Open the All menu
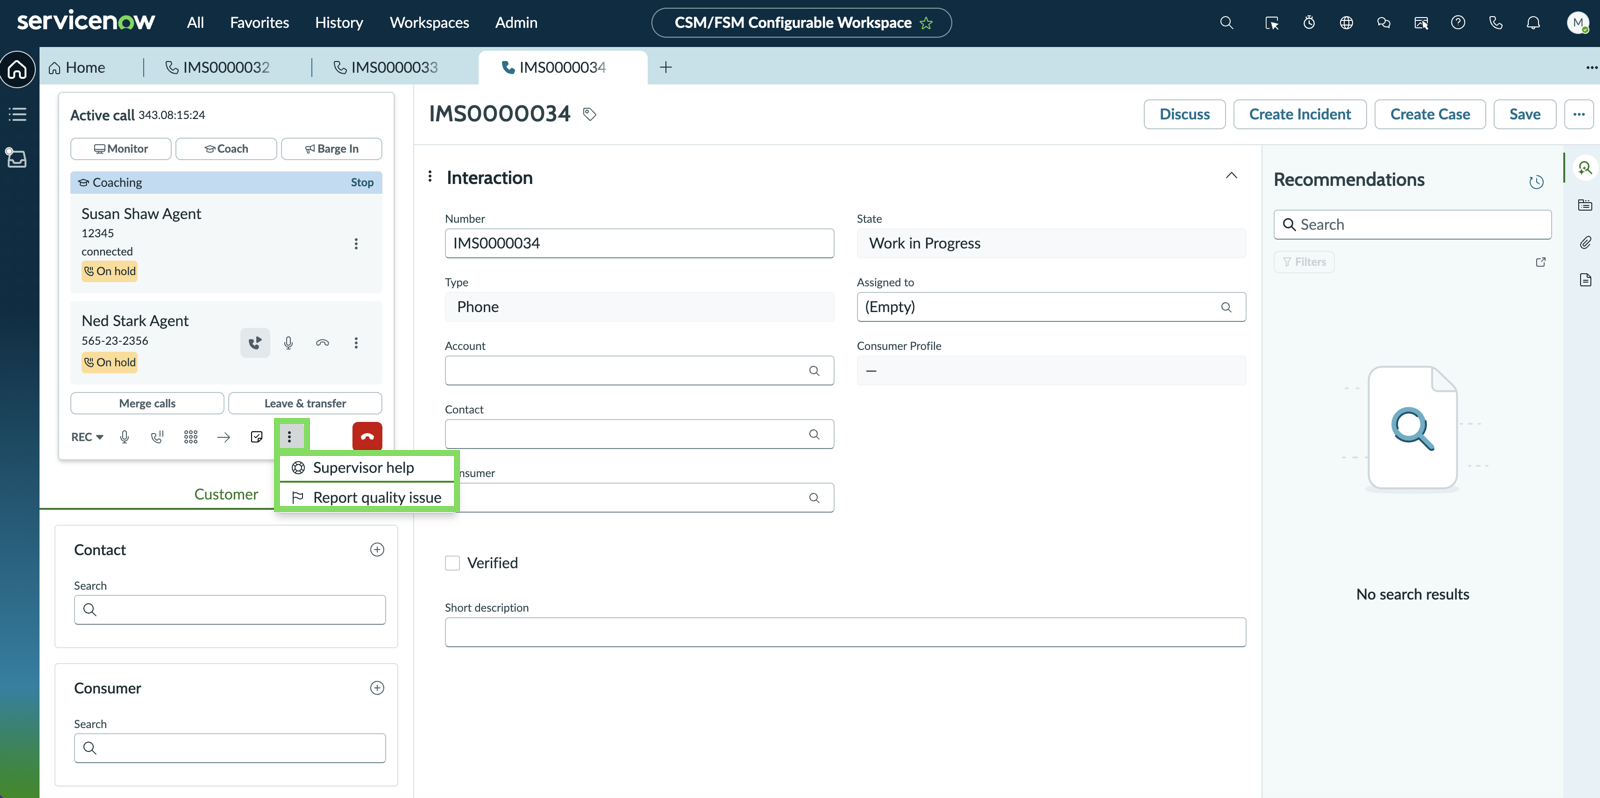This screenshot has width=1600, height=798. tap(195, 22)
